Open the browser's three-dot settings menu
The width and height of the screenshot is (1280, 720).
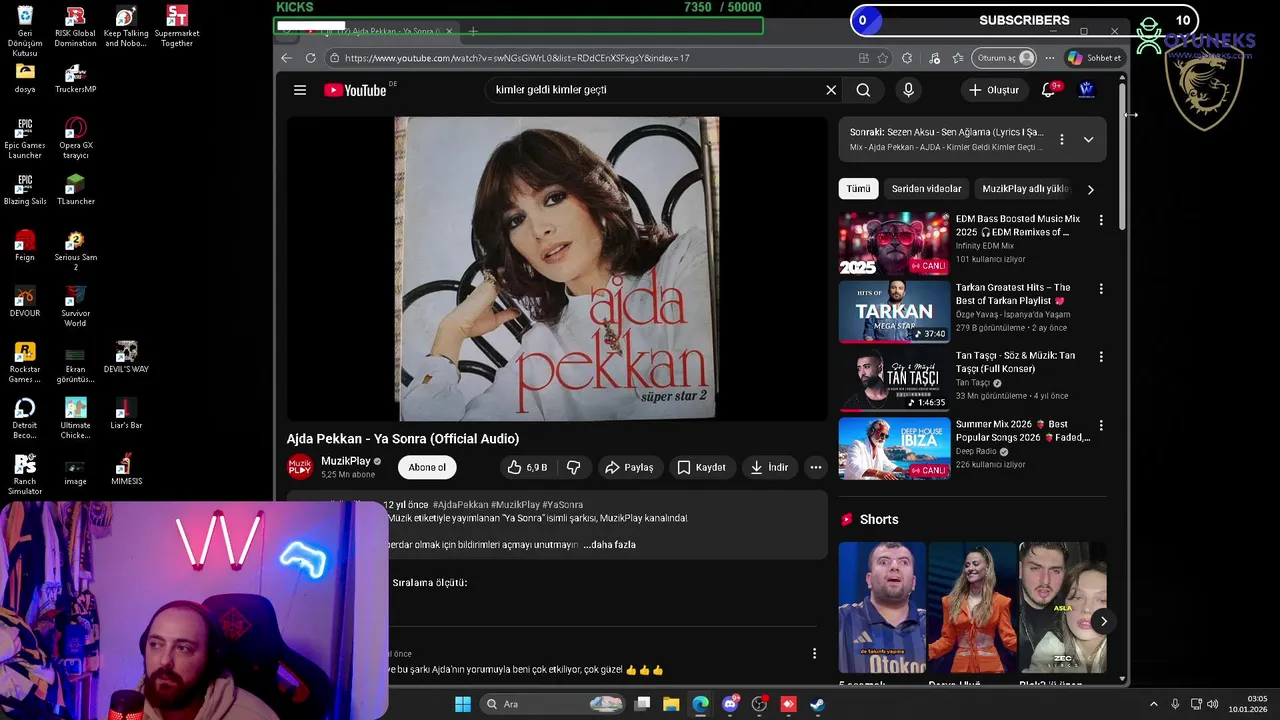pyautogui.click(x=1049, y=58)
